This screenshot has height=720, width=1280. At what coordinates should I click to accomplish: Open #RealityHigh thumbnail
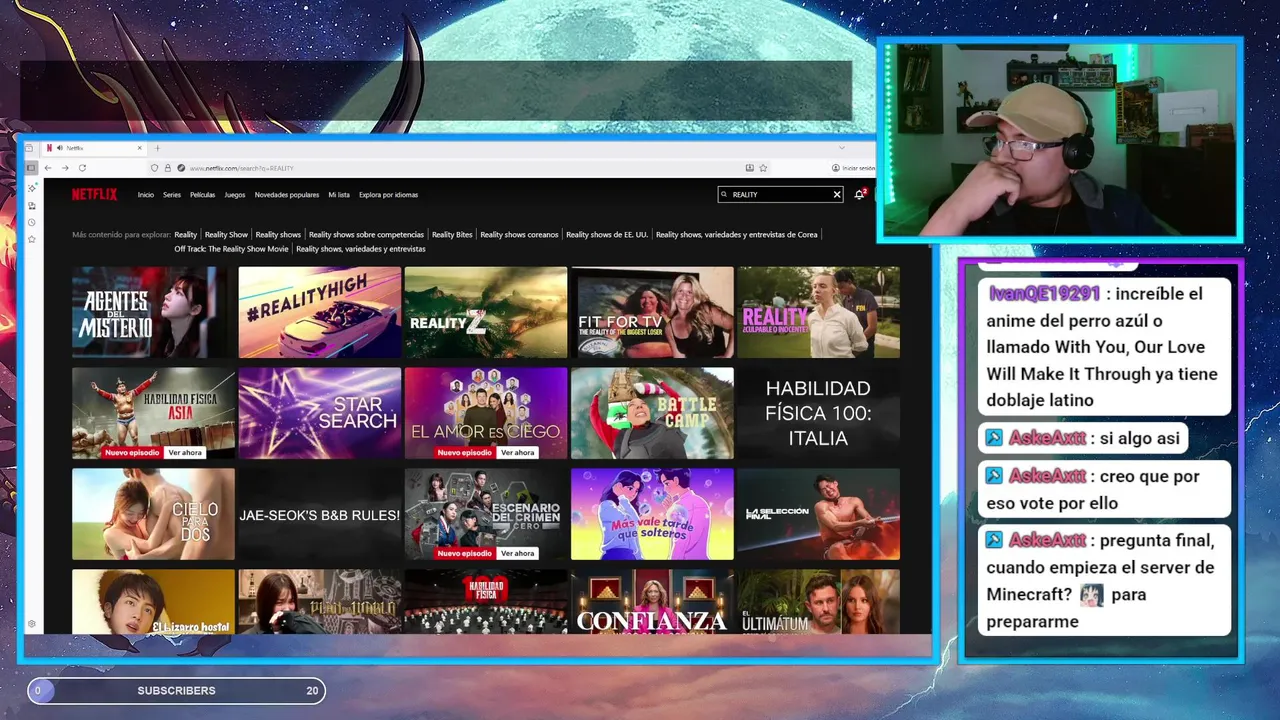pos(320,312)
